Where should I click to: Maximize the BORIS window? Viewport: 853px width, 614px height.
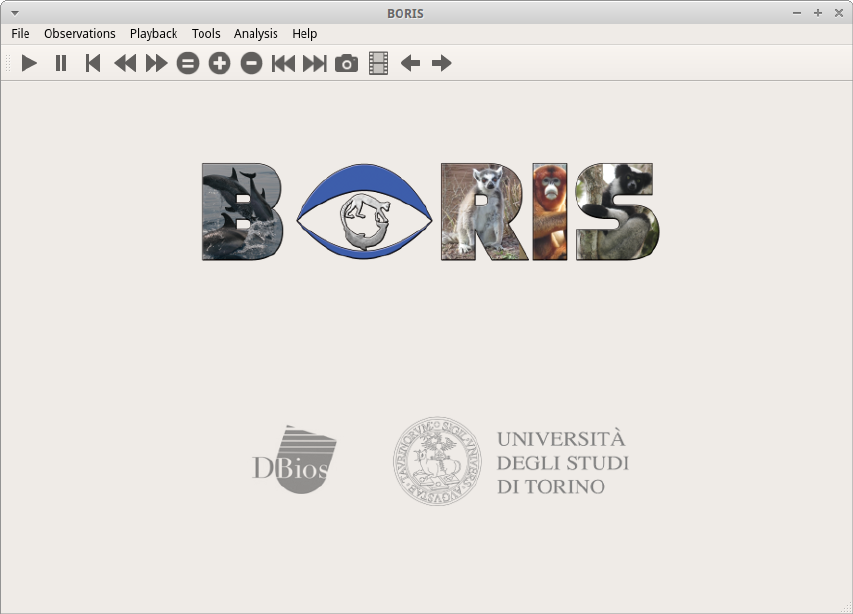click(x=818, y=13)
